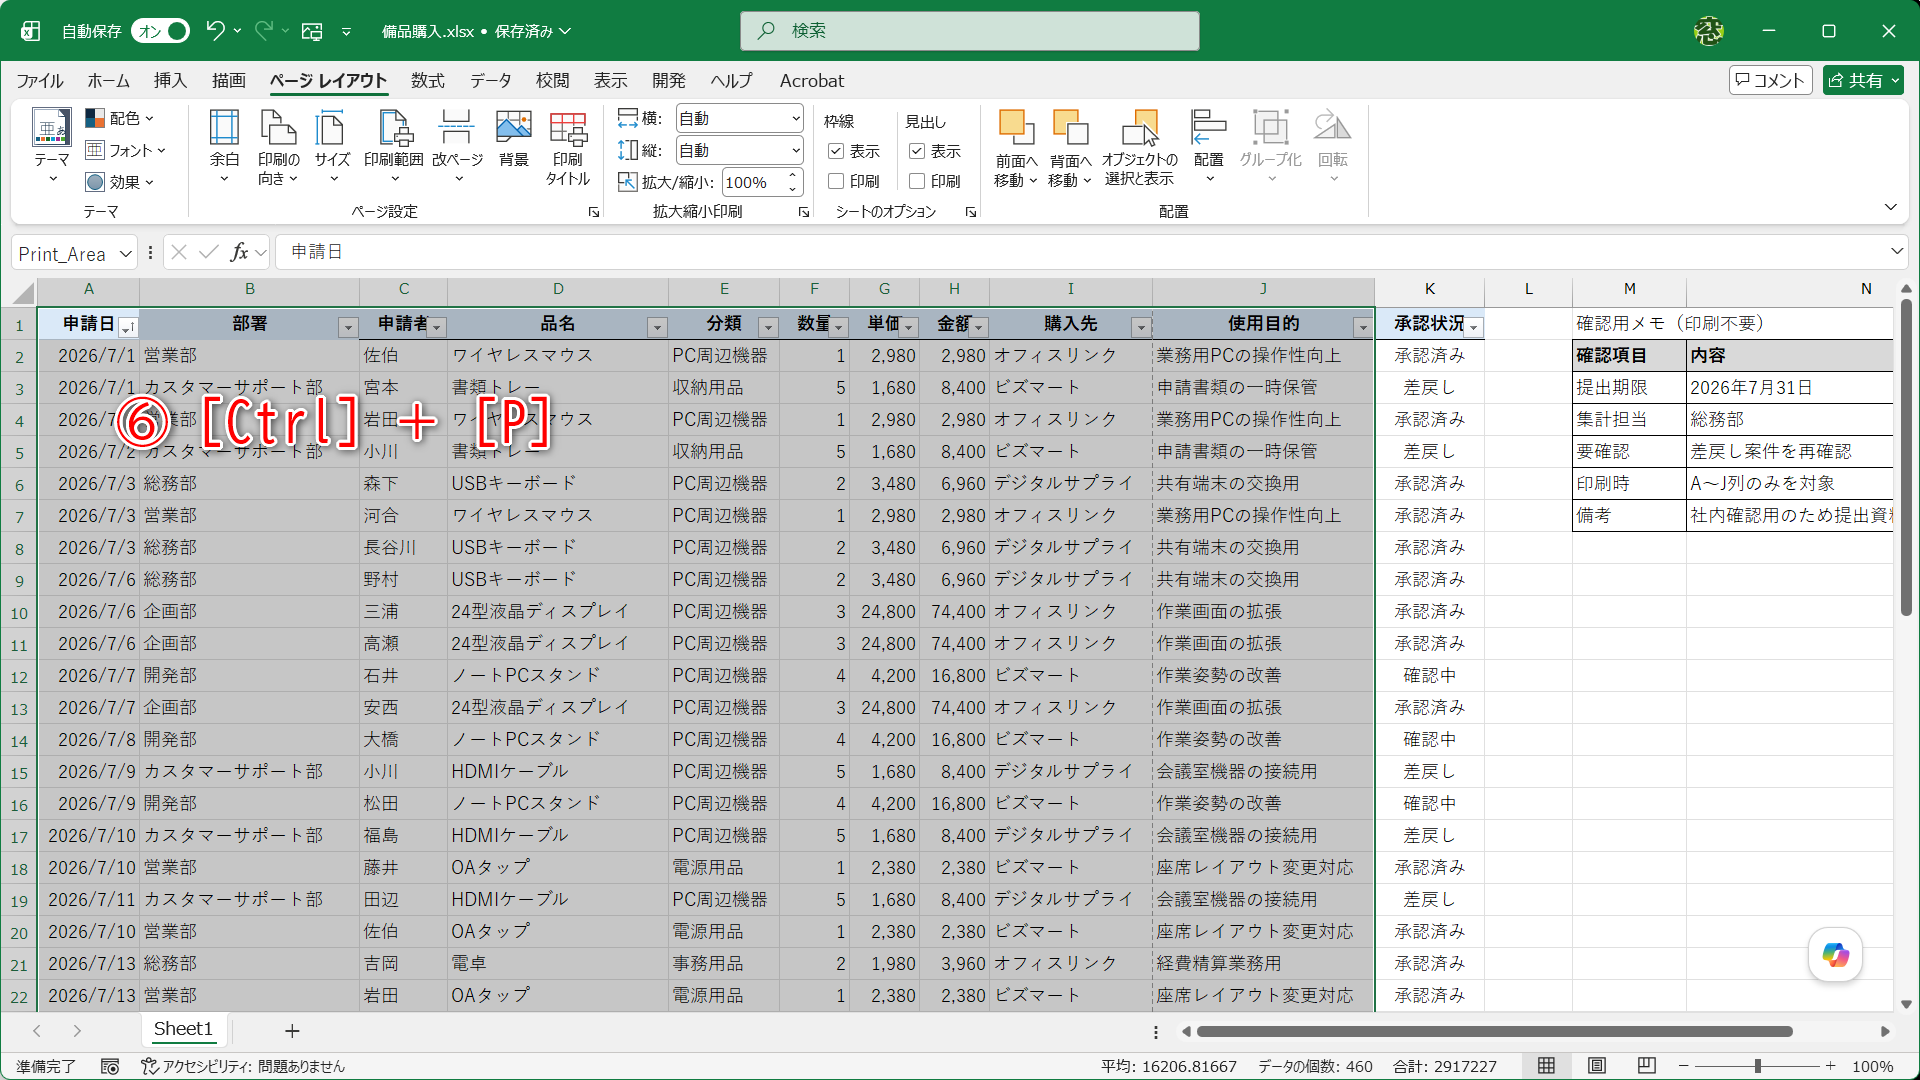
Task: Click the 検索 search box
Action: coord(969,31)
